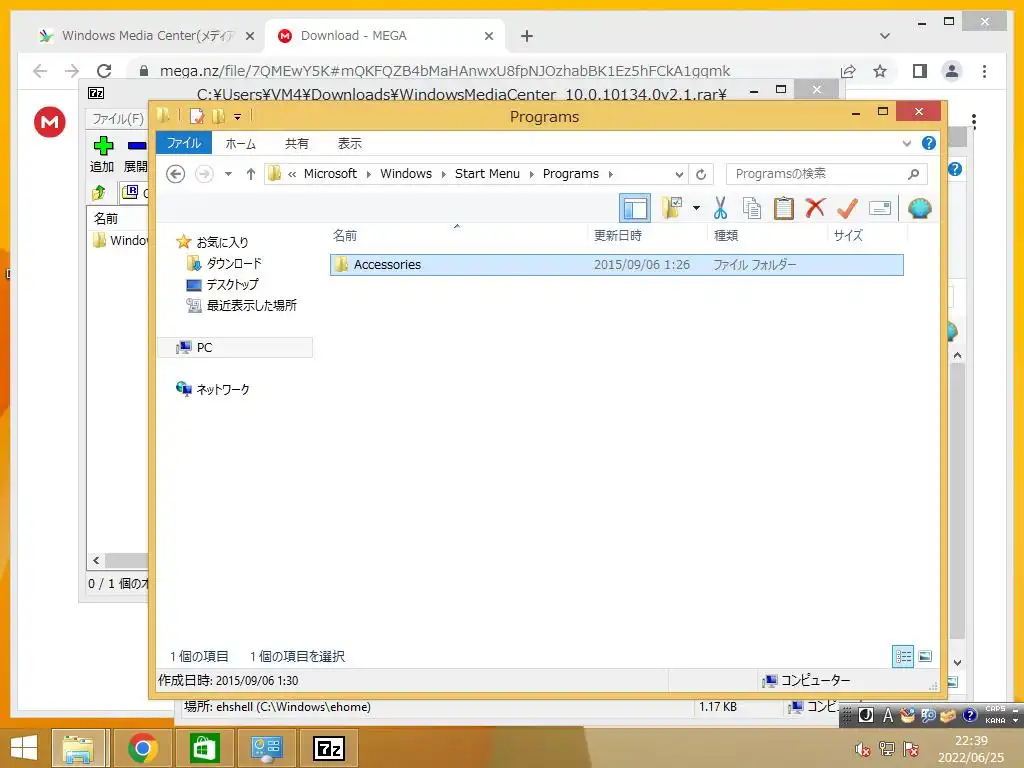Select PC in navigation pane

coord(235,347)
